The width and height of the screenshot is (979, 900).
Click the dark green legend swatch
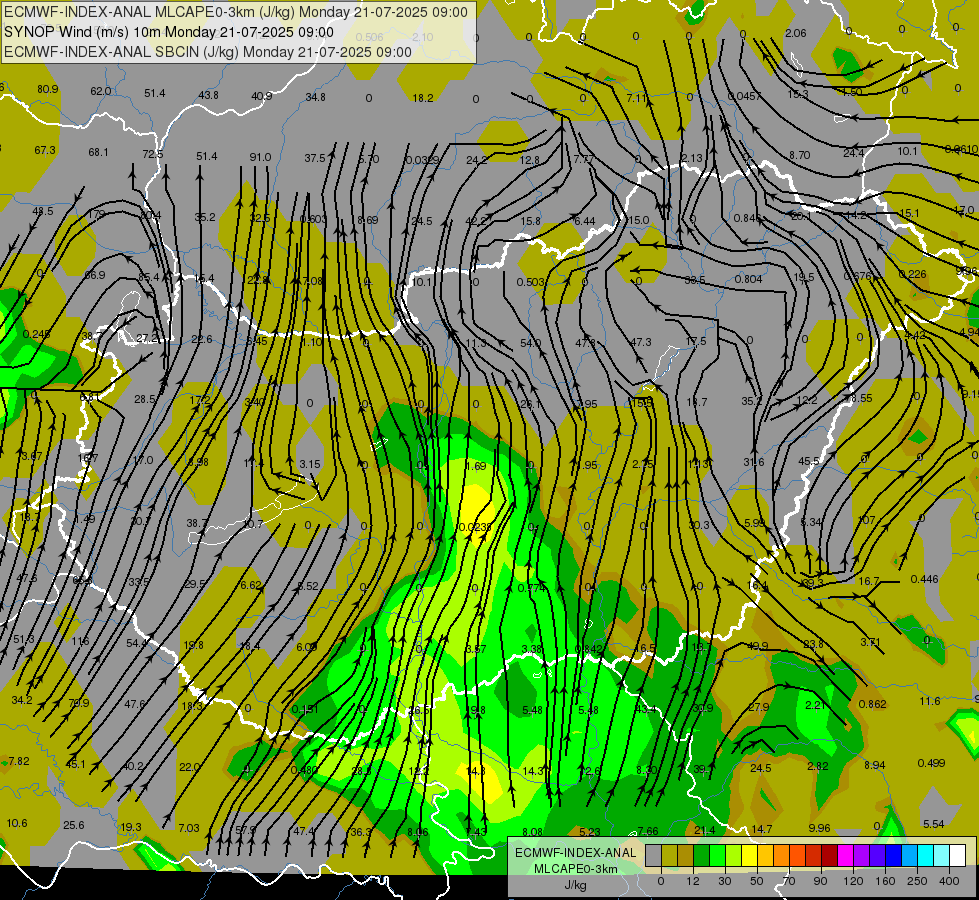(x=702, y=855)
